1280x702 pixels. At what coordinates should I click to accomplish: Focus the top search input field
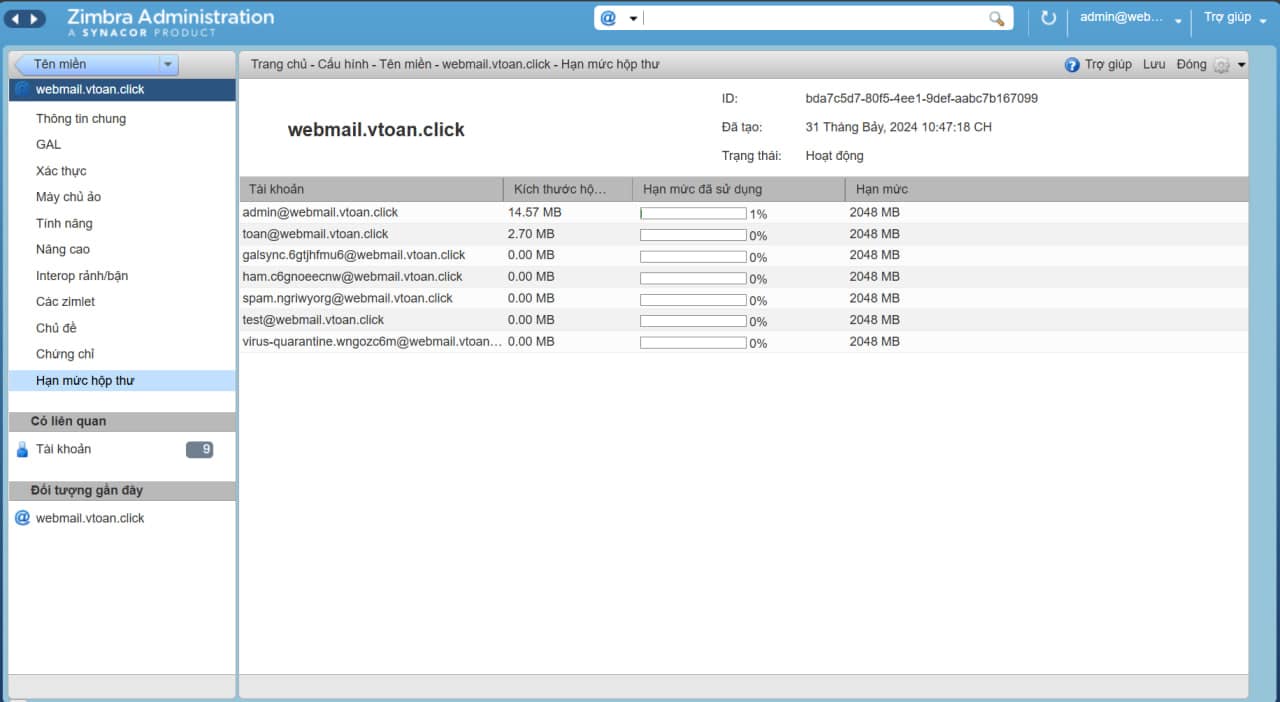(814, 18)
